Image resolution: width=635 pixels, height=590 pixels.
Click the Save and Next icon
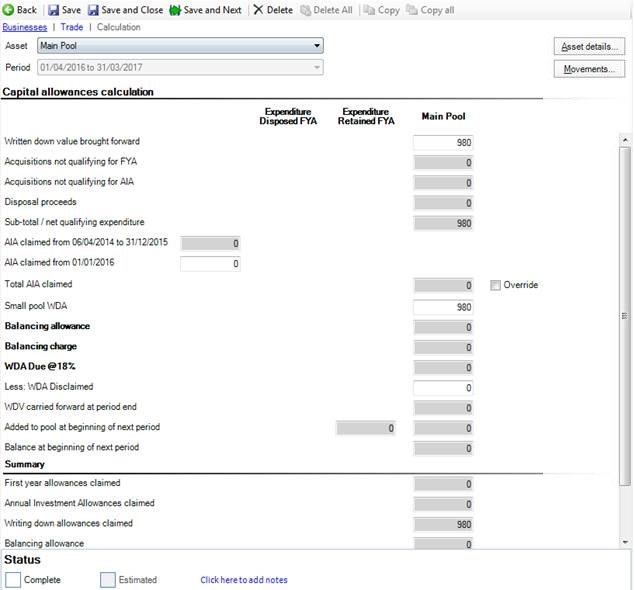175,10
